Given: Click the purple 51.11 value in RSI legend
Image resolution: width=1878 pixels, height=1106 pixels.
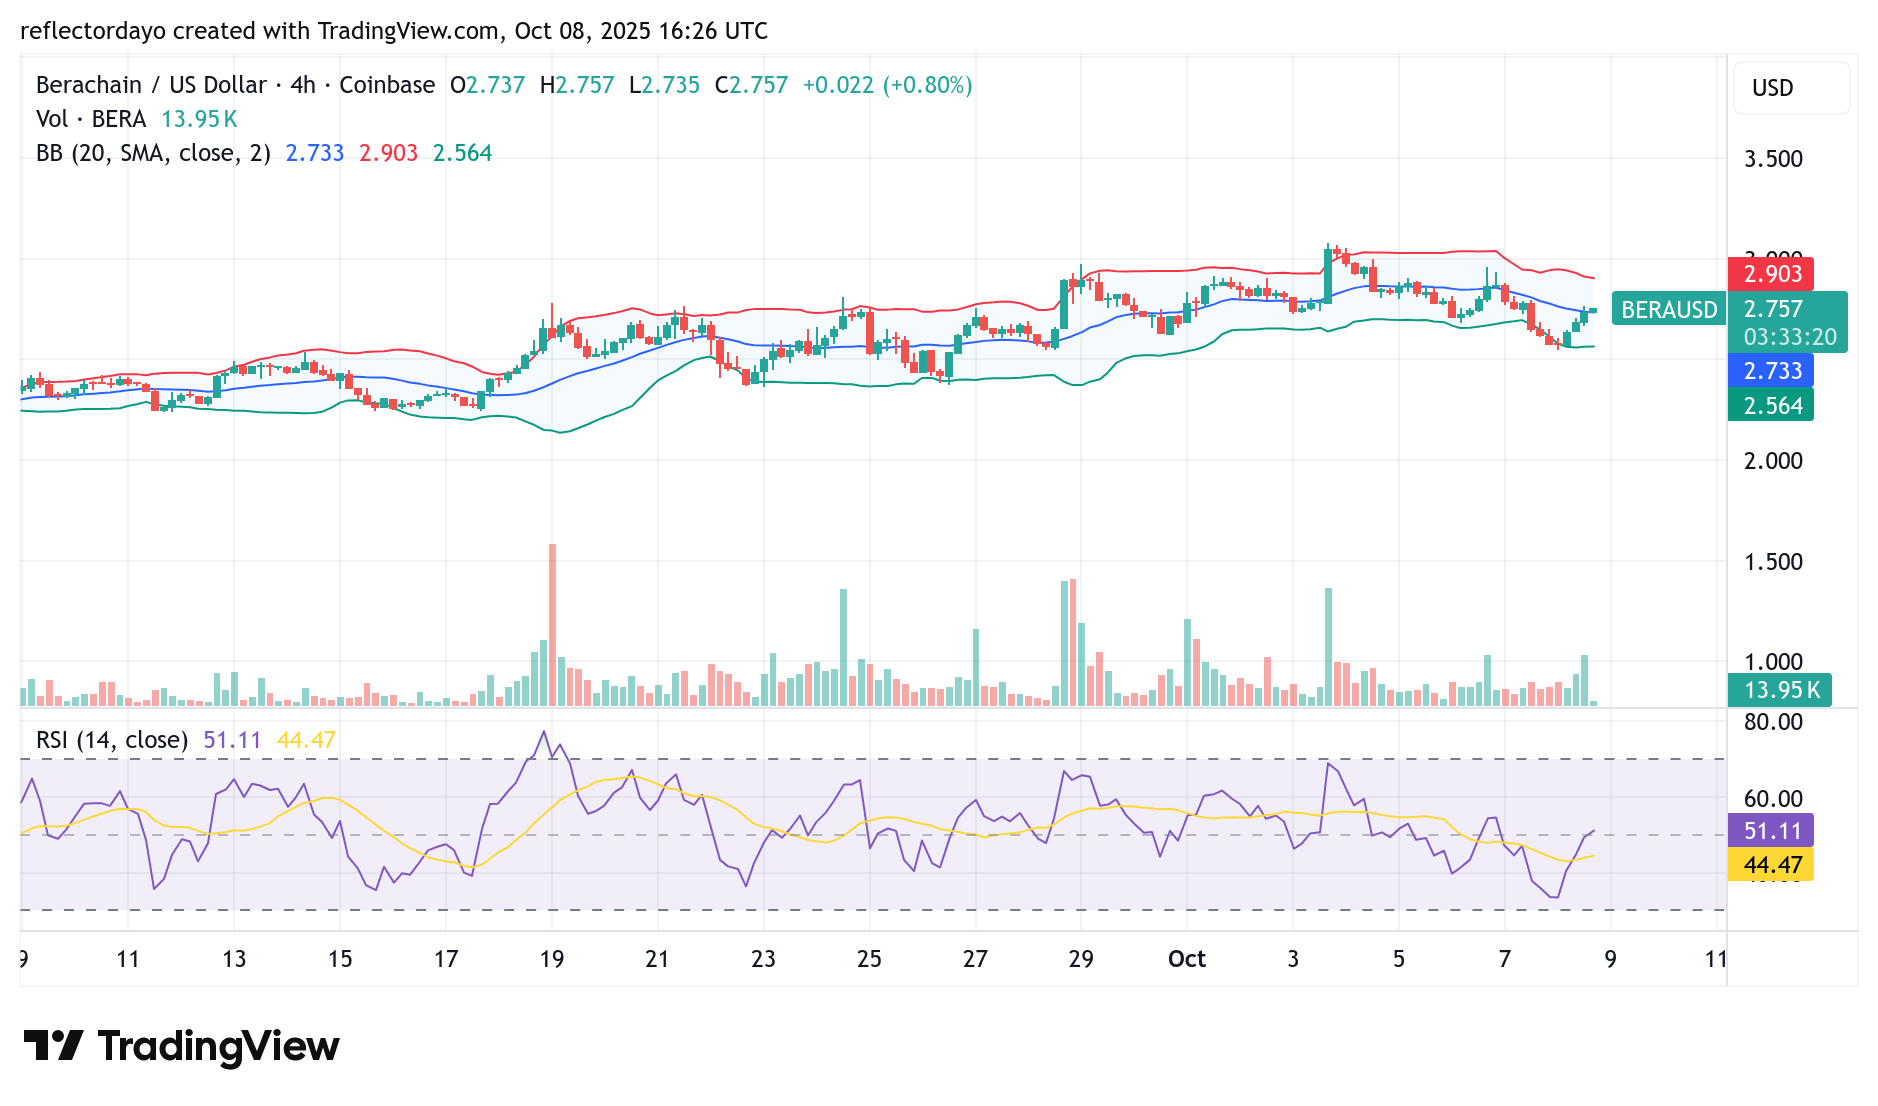Looking at the screenshot, I should pyautogui.click(x=232, y=740).
